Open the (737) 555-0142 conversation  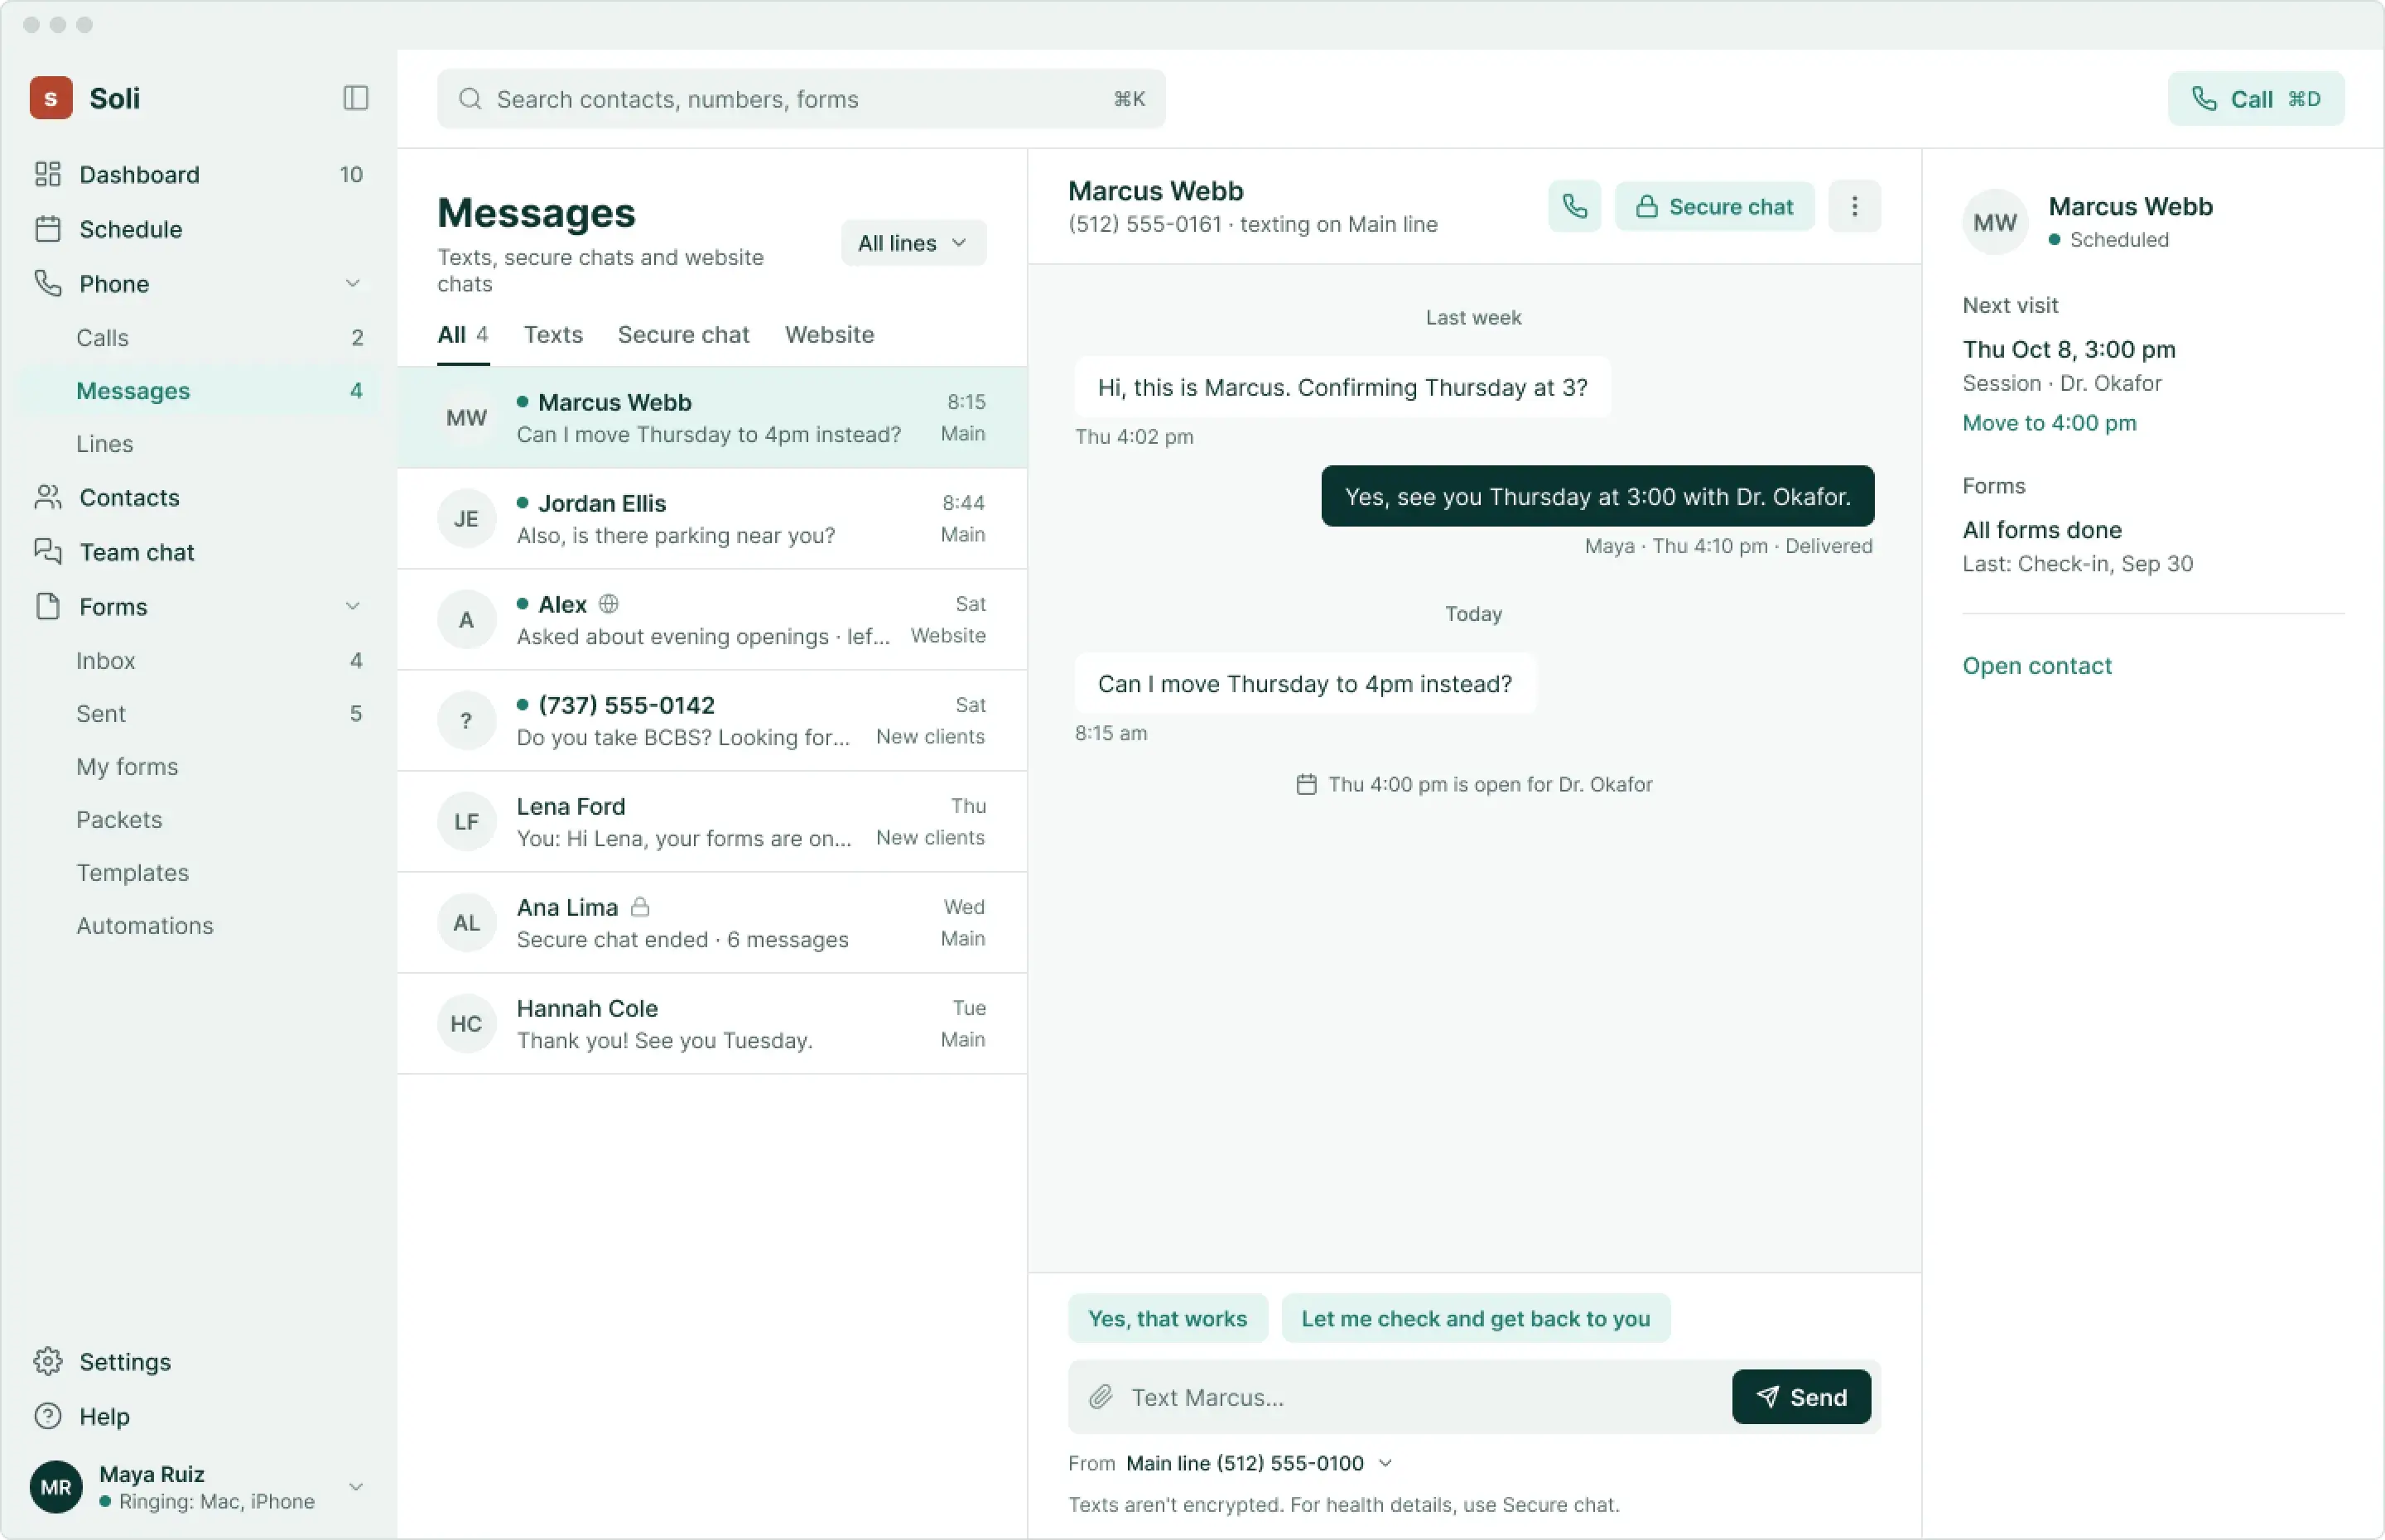712,721
